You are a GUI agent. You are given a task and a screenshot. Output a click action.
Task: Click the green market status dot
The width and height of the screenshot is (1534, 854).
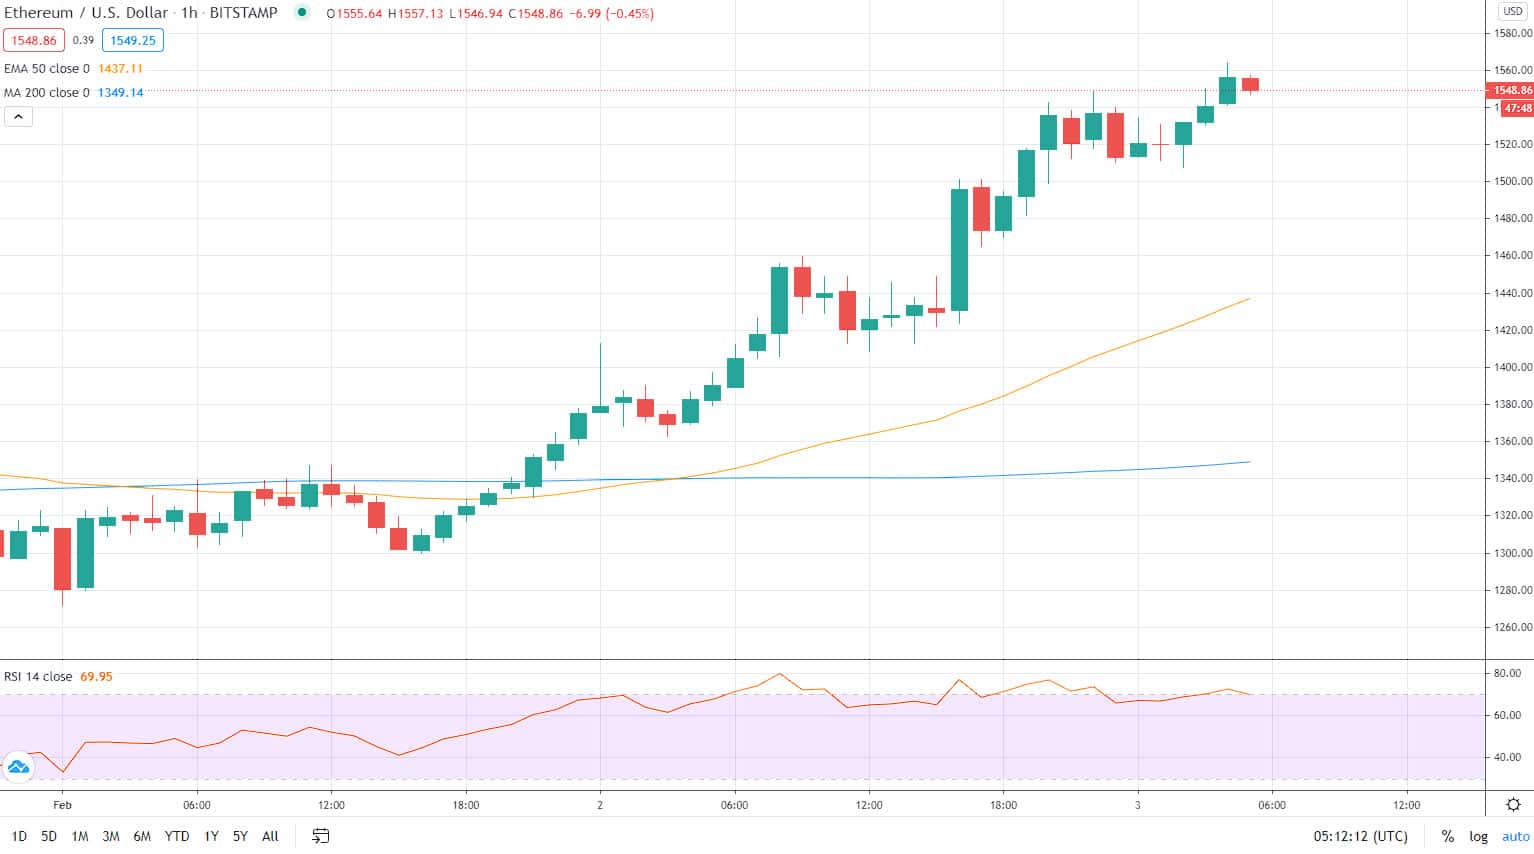(x=302, y=13)
